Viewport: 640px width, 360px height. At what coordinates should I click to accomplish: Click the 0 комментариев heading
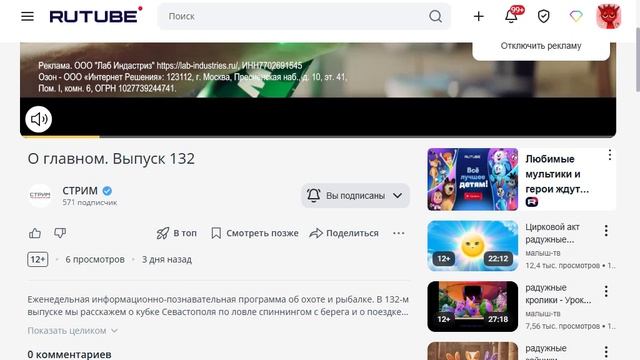click(x=69, y=354)
